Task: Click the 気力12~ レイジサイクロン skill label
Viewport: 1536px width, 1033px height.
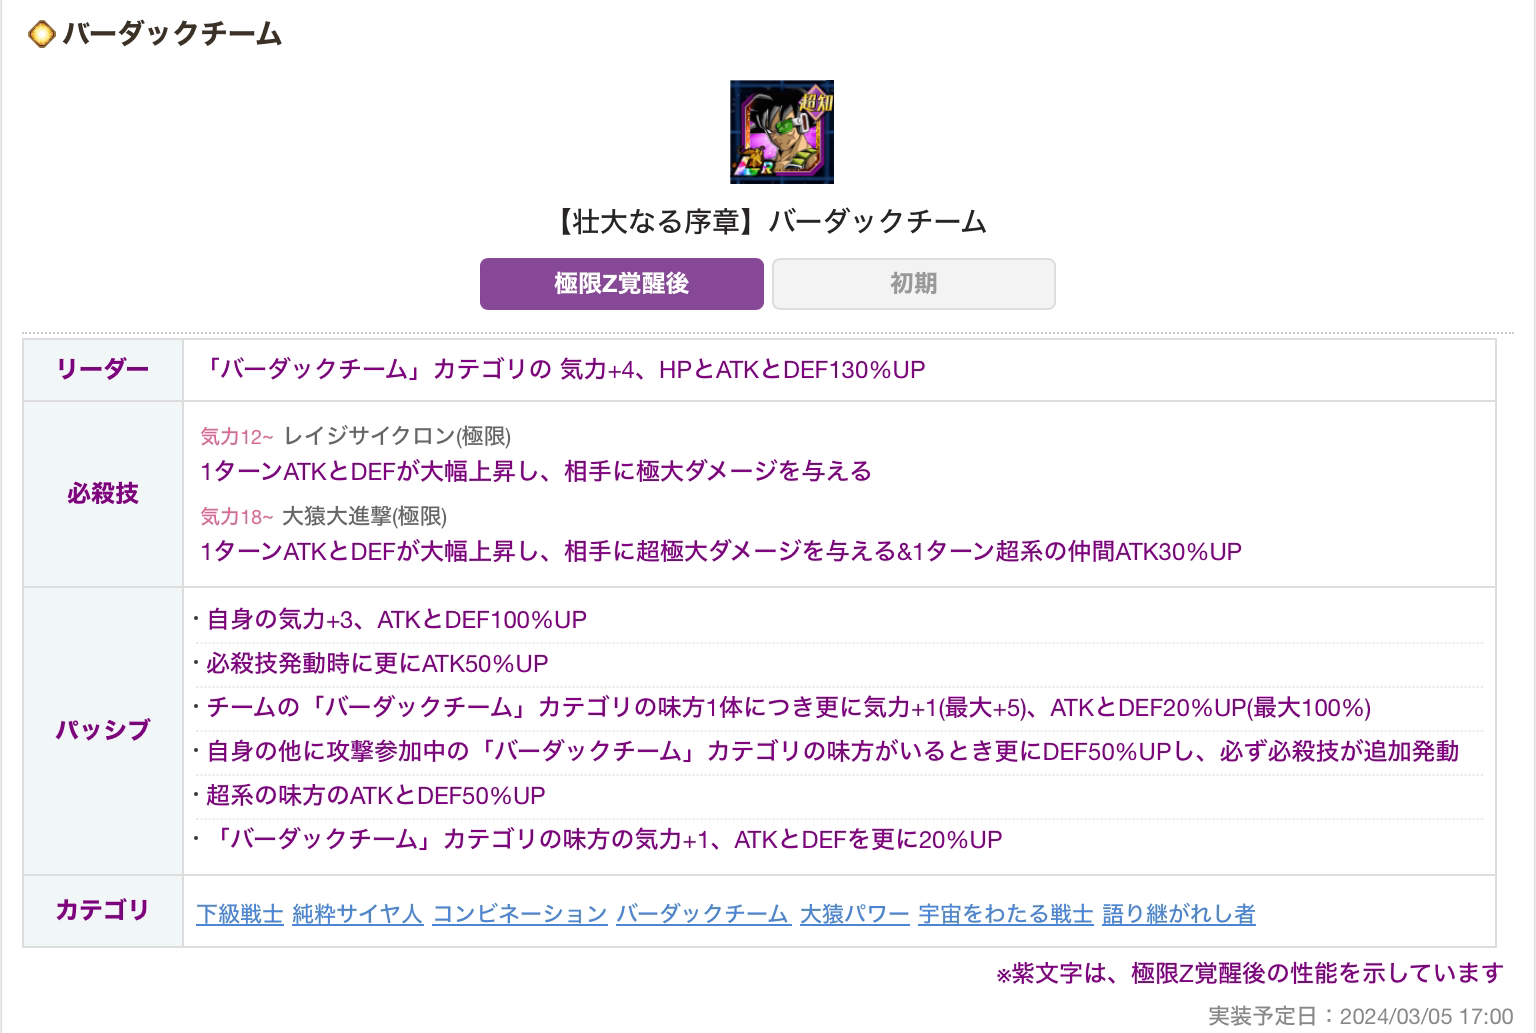Action: click(356, 436)
